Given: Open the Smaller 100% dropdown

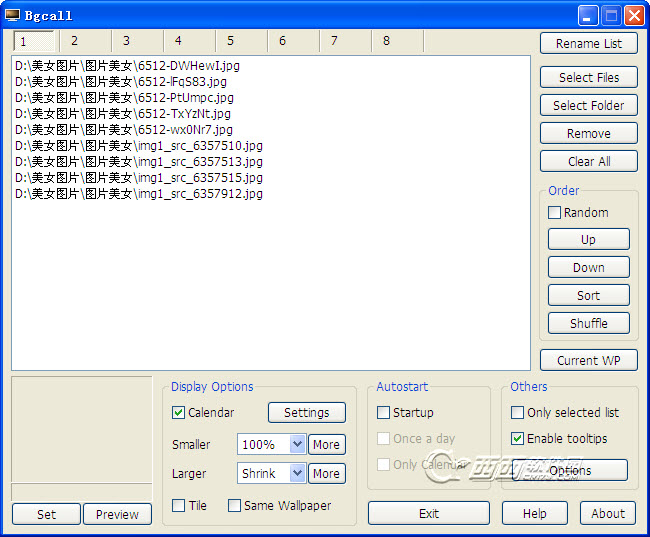Looking at the screenshot, I should click(x=272, y=445).
